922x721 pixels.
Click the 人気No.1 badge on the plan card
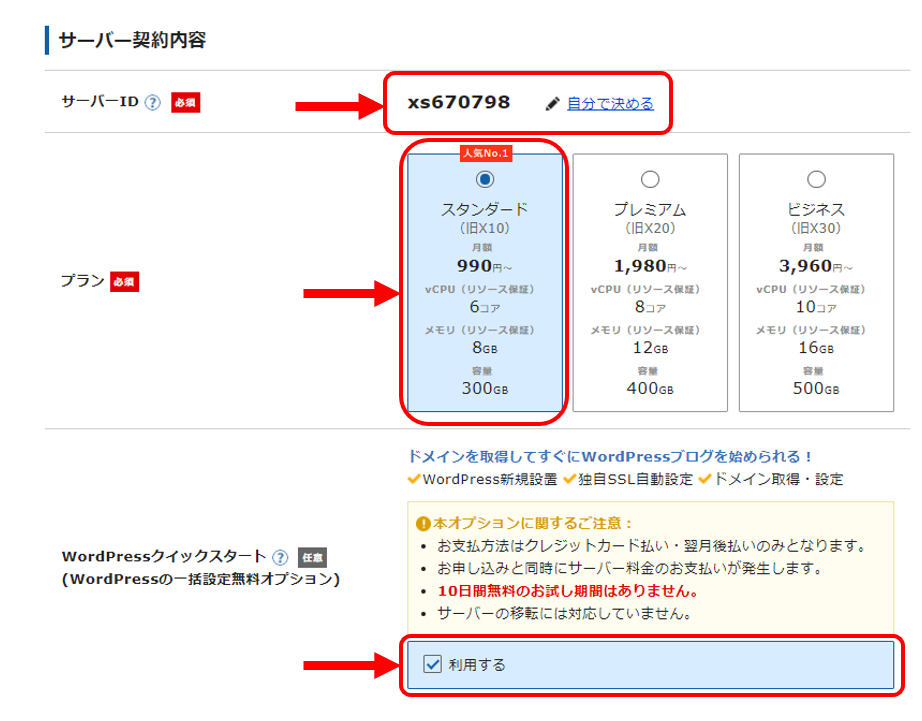[x=485, y=153]
